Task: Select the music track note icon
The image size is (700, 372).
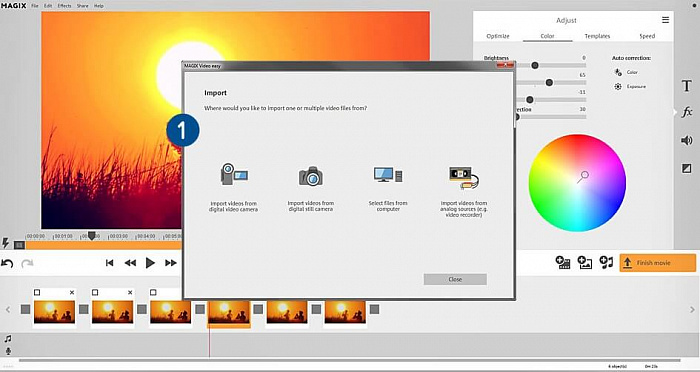Action: tap(8, 339)
